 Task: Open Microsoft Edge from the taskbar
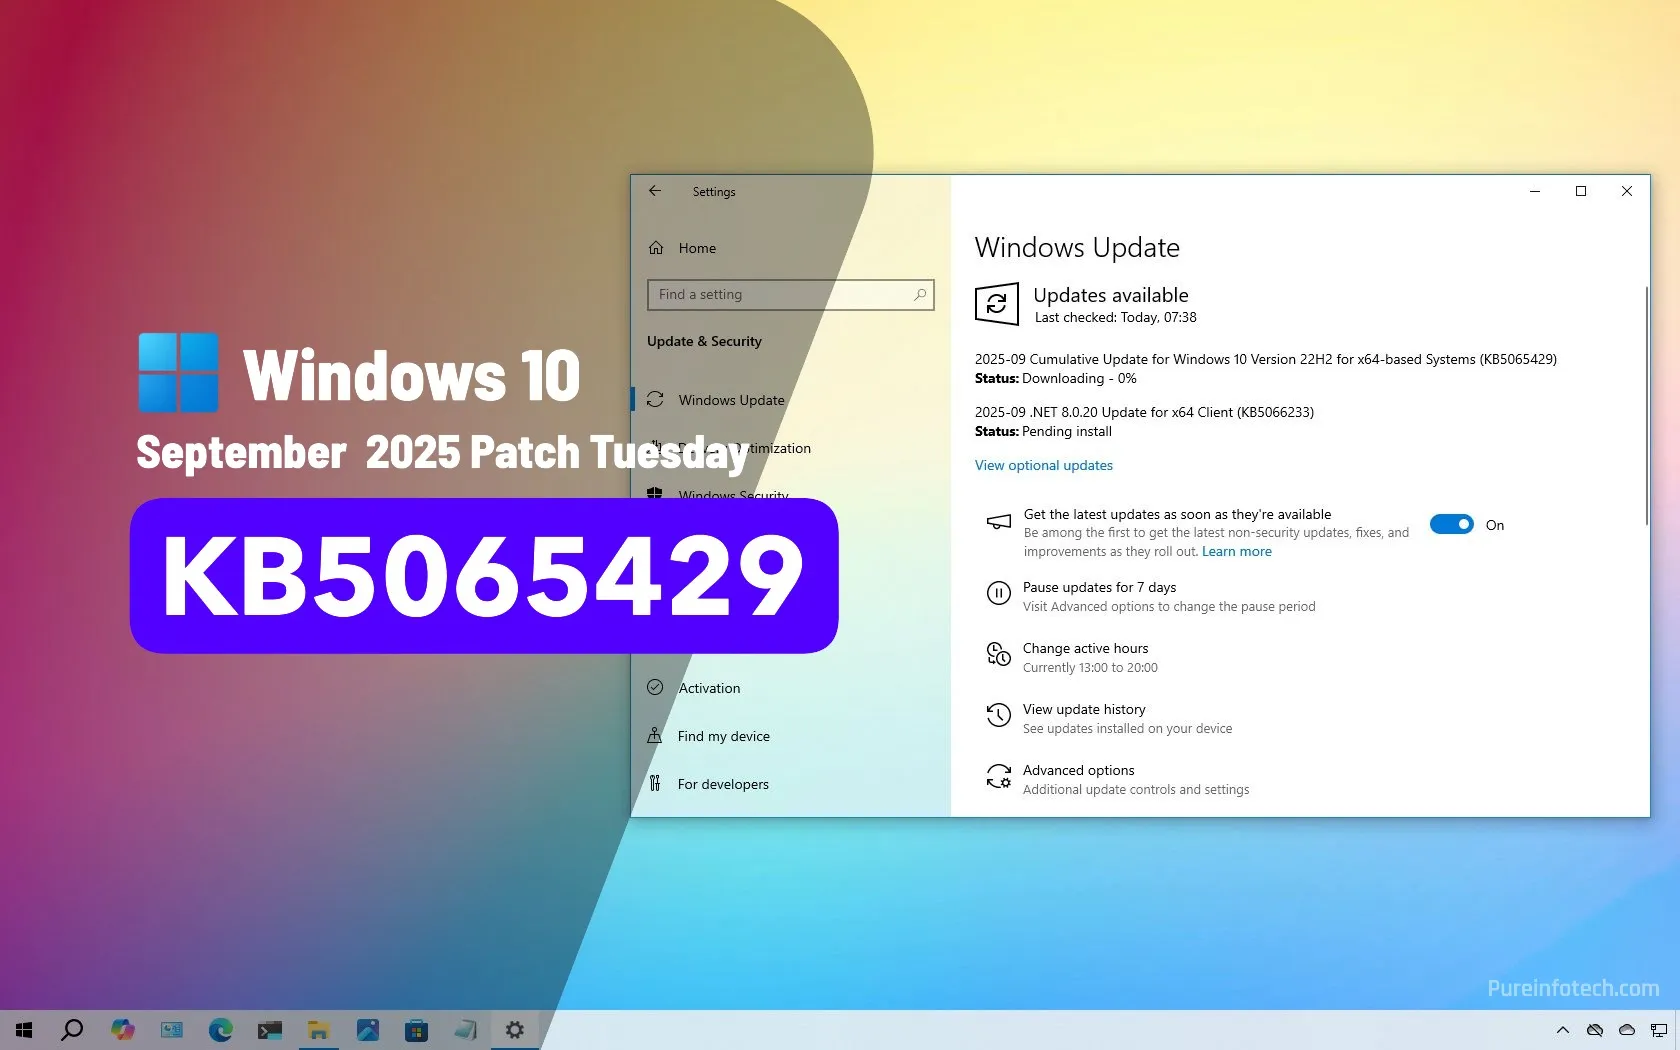click(x=220, y=1029)
